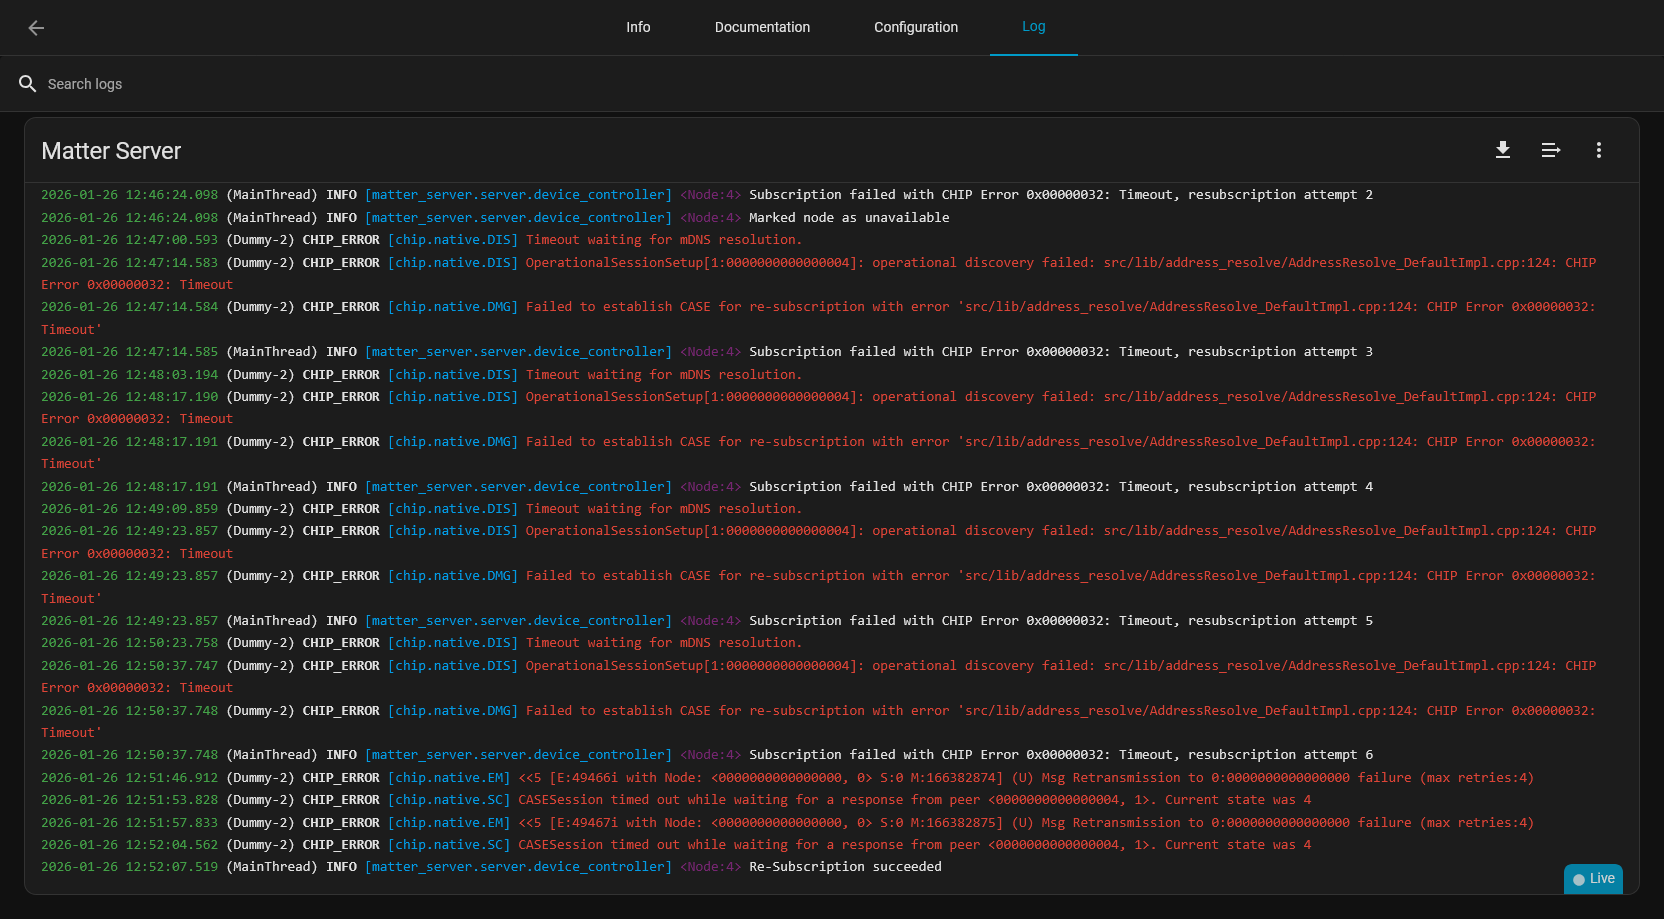Click the magnifier search icon
The width and height of the screenshot is (1664, 919).
[28, 84]
